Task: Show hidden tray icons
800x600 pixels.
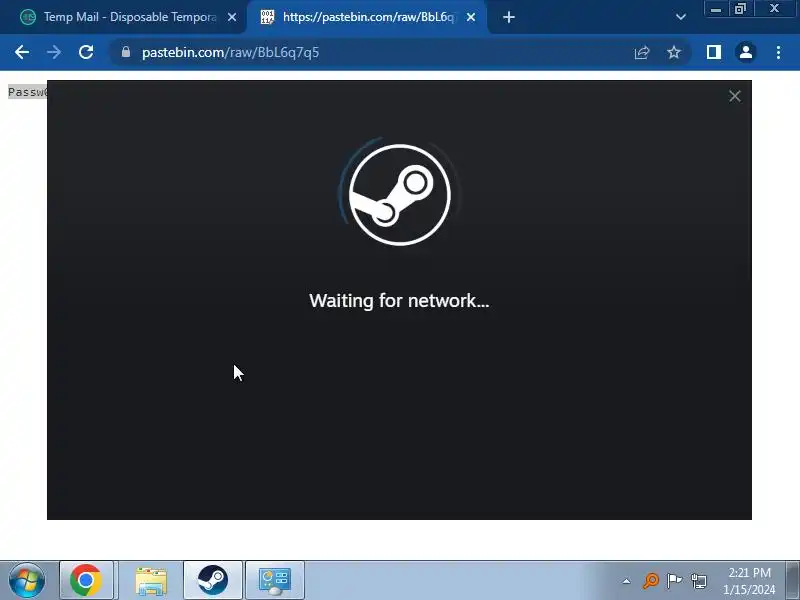Action: pos(627,581)
